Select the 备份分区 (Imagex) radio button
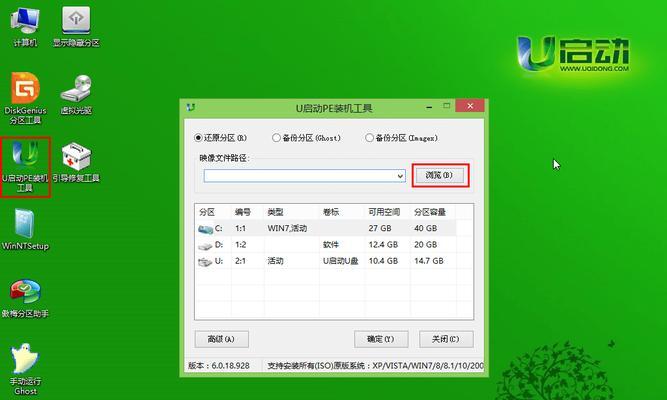Viewport: 667px width, 400px height. coord(369,138)
